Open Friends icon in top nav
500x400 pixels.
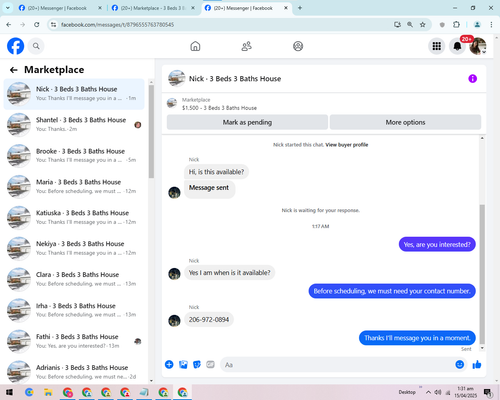(246, 46)
